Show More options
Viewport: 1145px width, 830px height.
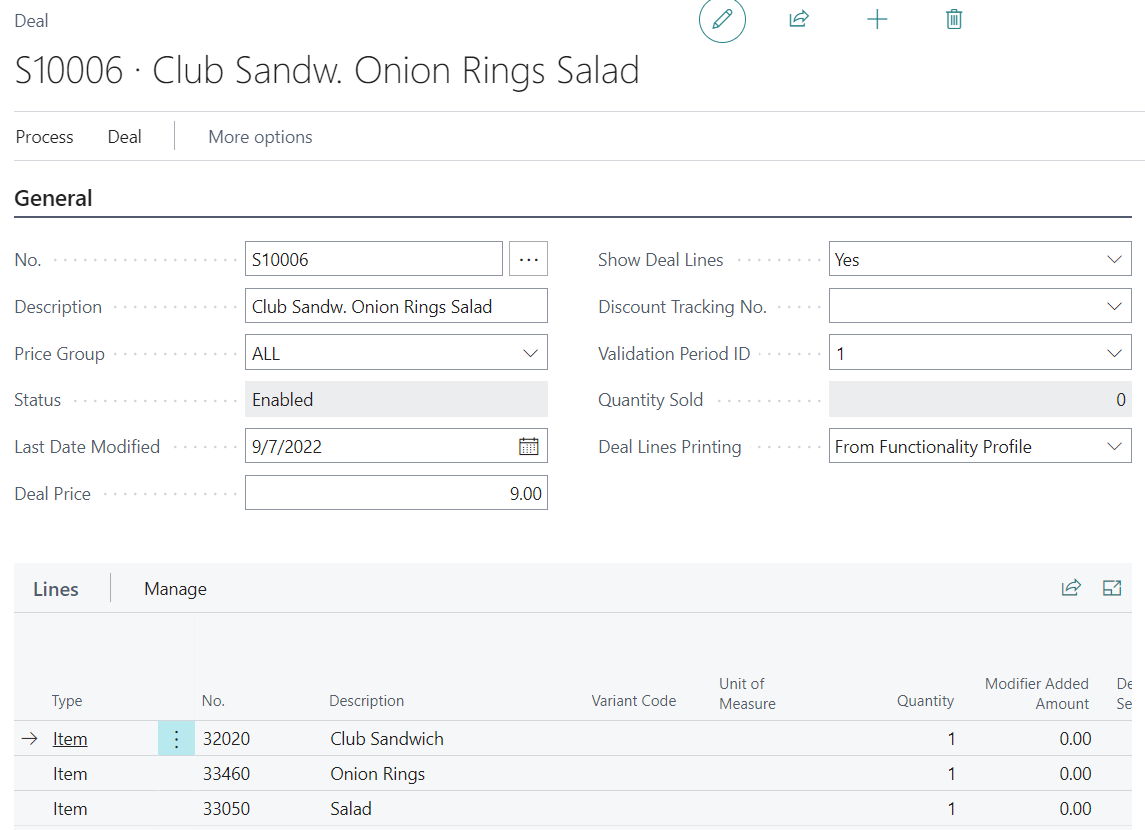tap(260, 137)
